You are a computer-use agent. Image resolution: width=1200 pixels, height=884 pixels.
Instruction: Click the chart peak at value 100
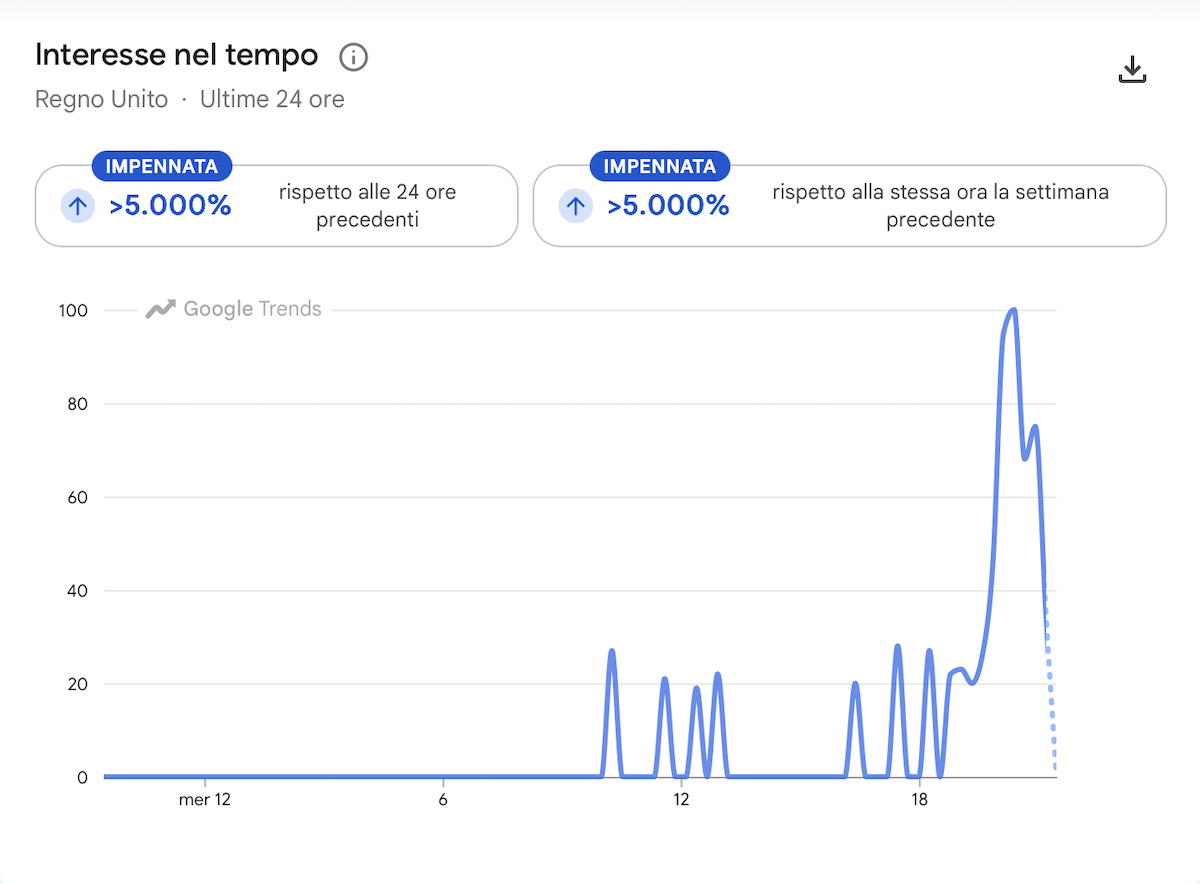(x=1013, y=311)
